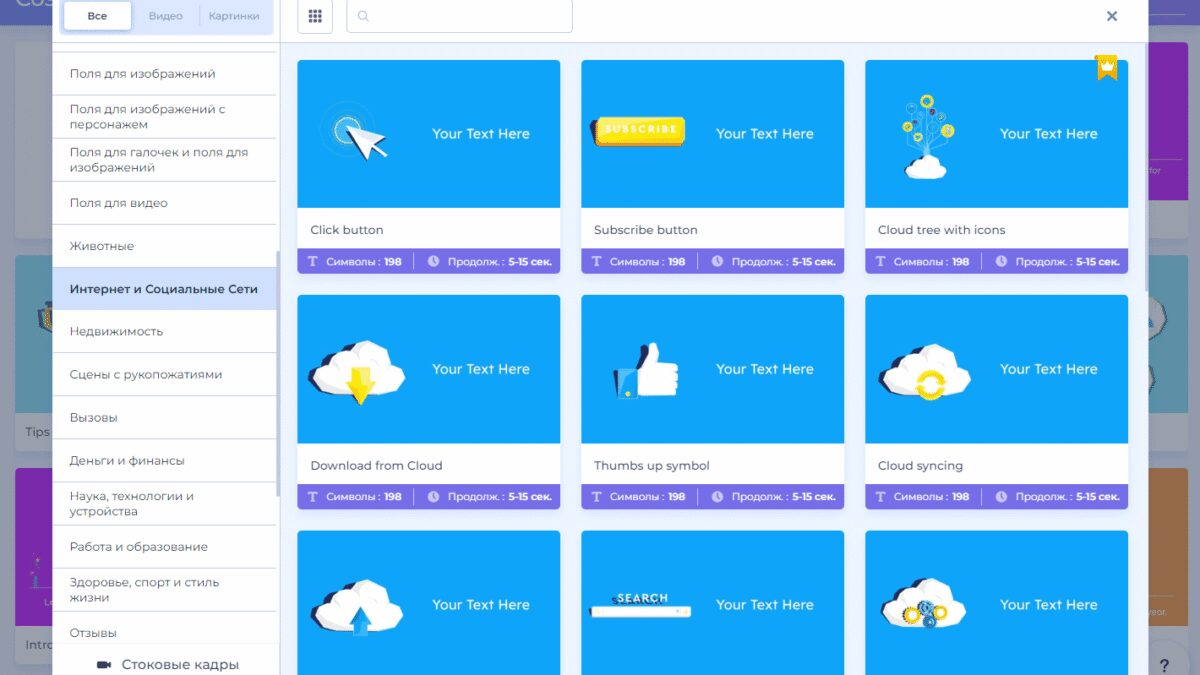Select the Download from Cloud scene
The image size is (1200, 675).
coord(428,369)
